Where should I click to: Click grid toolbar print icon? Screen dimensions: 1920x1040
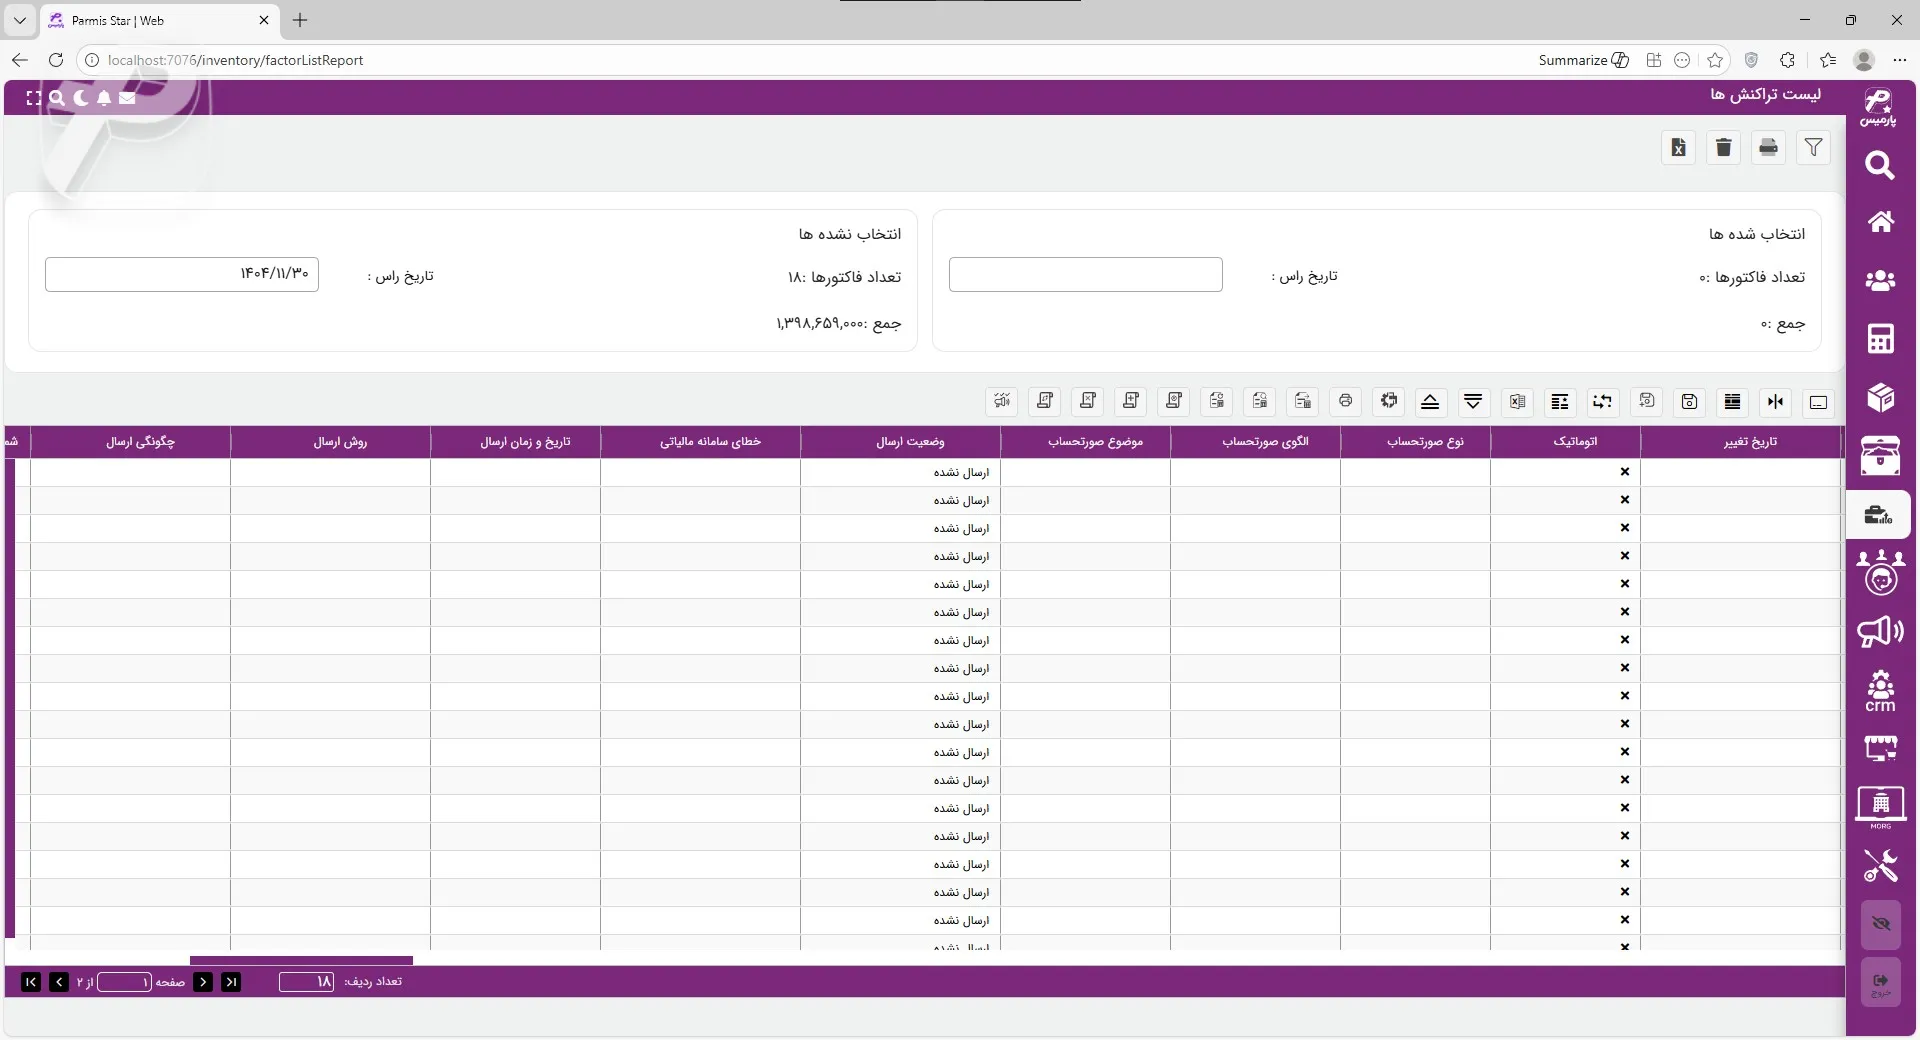pos(1345,402)
